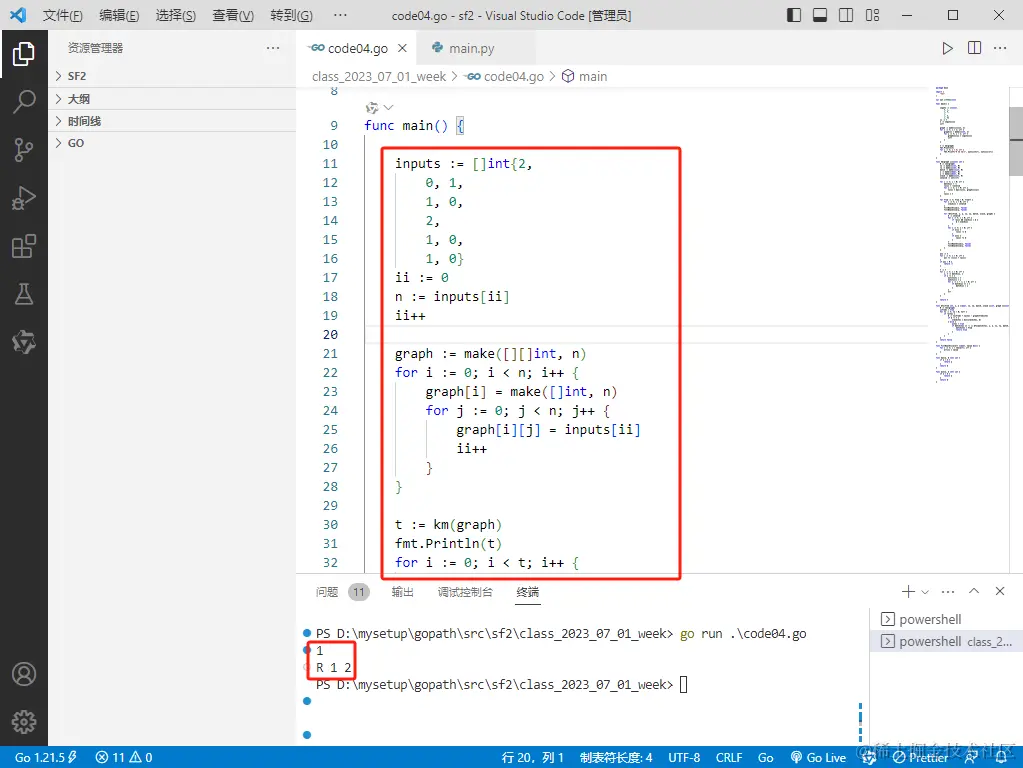Switch to the 输出 output tab
Image resolution: width=1023 pixels, height=768 pixels.
point(403,592)
